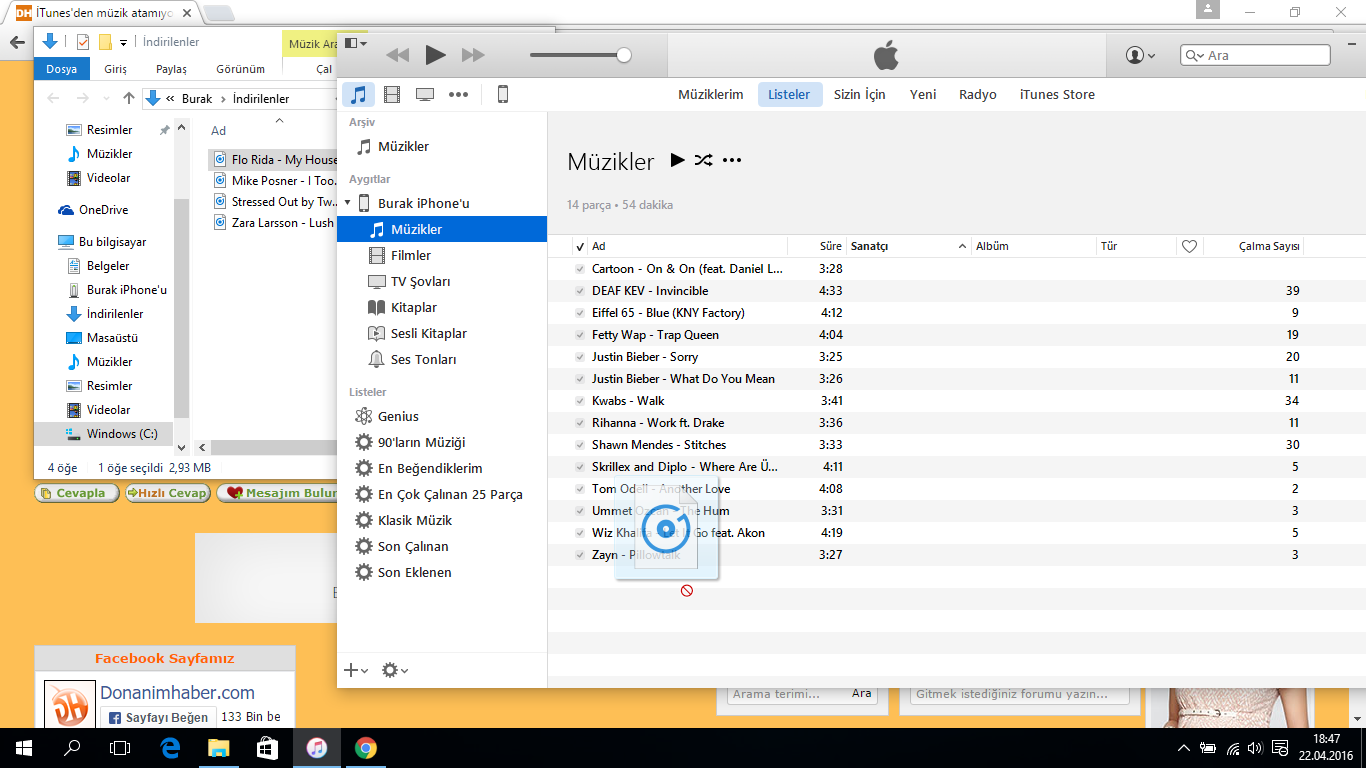Open the iPhone device button
Image resolution: width=1366 pixels, height=768 pixels.
point(503,95)
